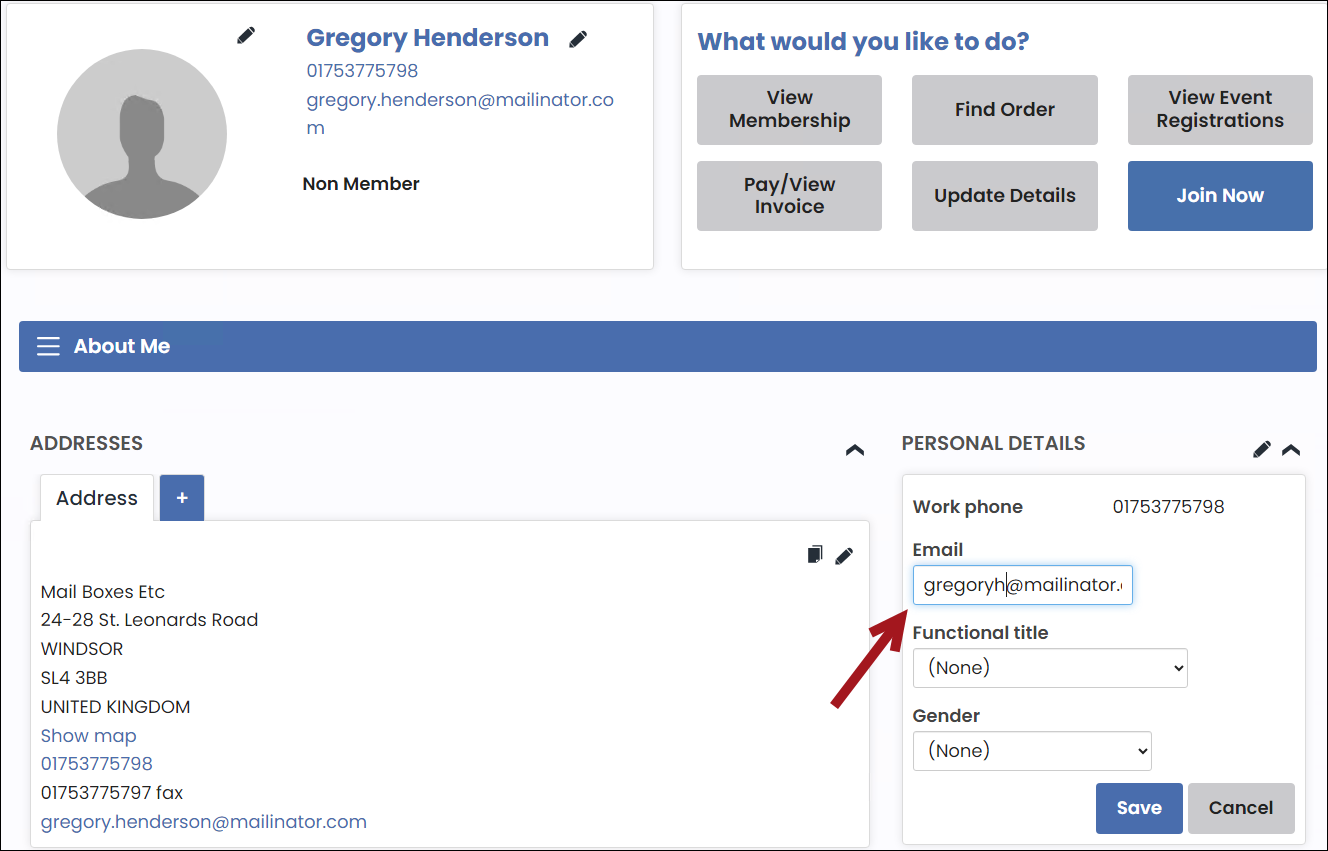The height and width of the screenshot is (851, 1328).
Task: Add a new address tab with plus
Action: (x=182, y=498)
